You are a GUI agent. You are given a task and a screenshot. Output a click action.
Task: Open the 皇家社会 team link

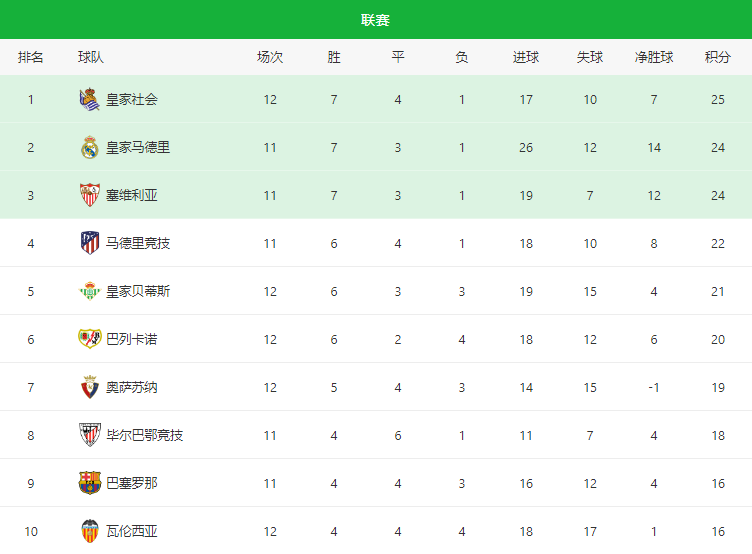pyautogui.click(x=132, y=99)
